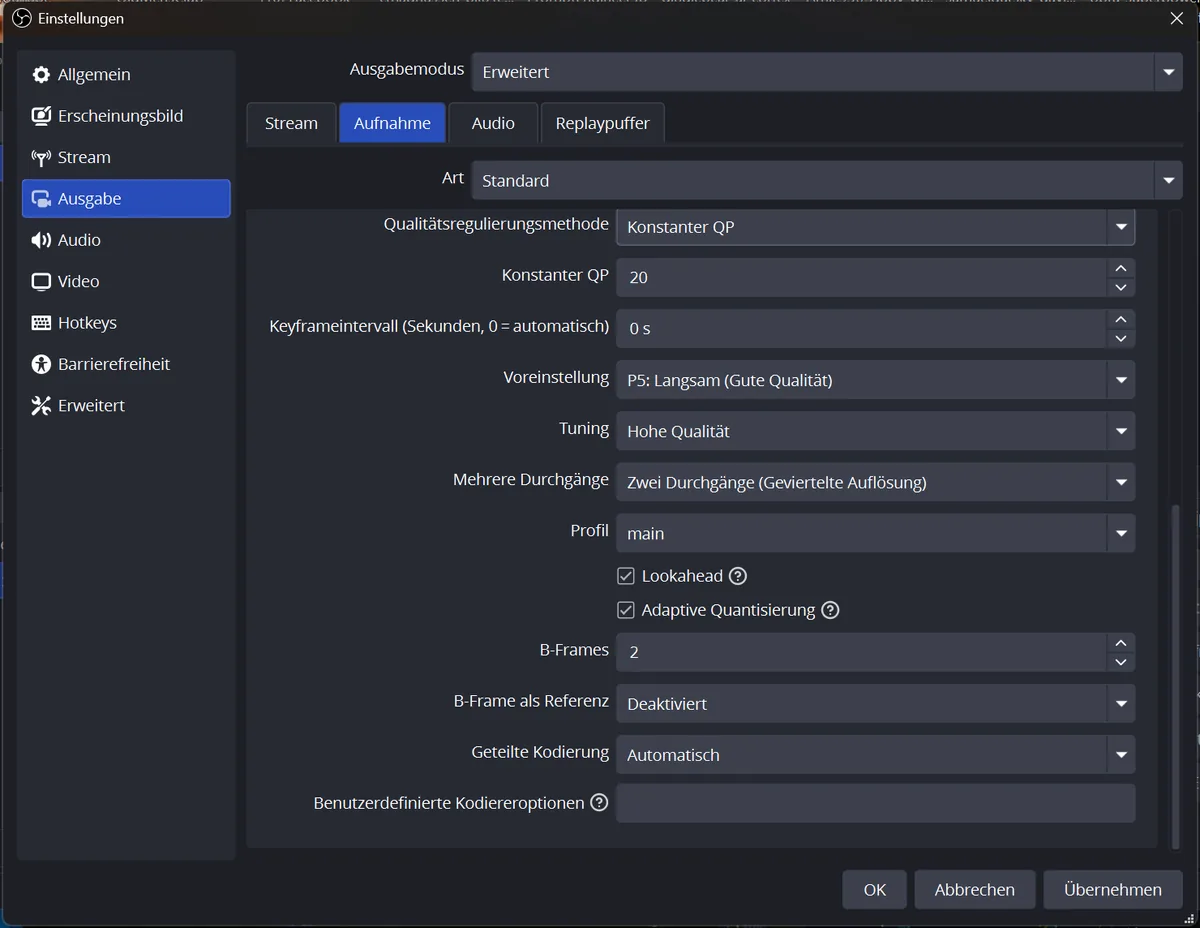
Task: Select the Aufnahme tab
Action: [392, 123]
